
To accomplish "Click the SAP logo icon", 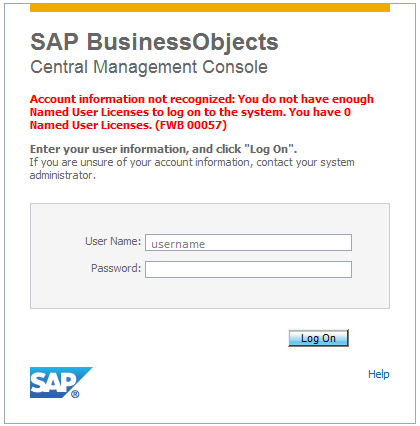I will click(61, 382).
